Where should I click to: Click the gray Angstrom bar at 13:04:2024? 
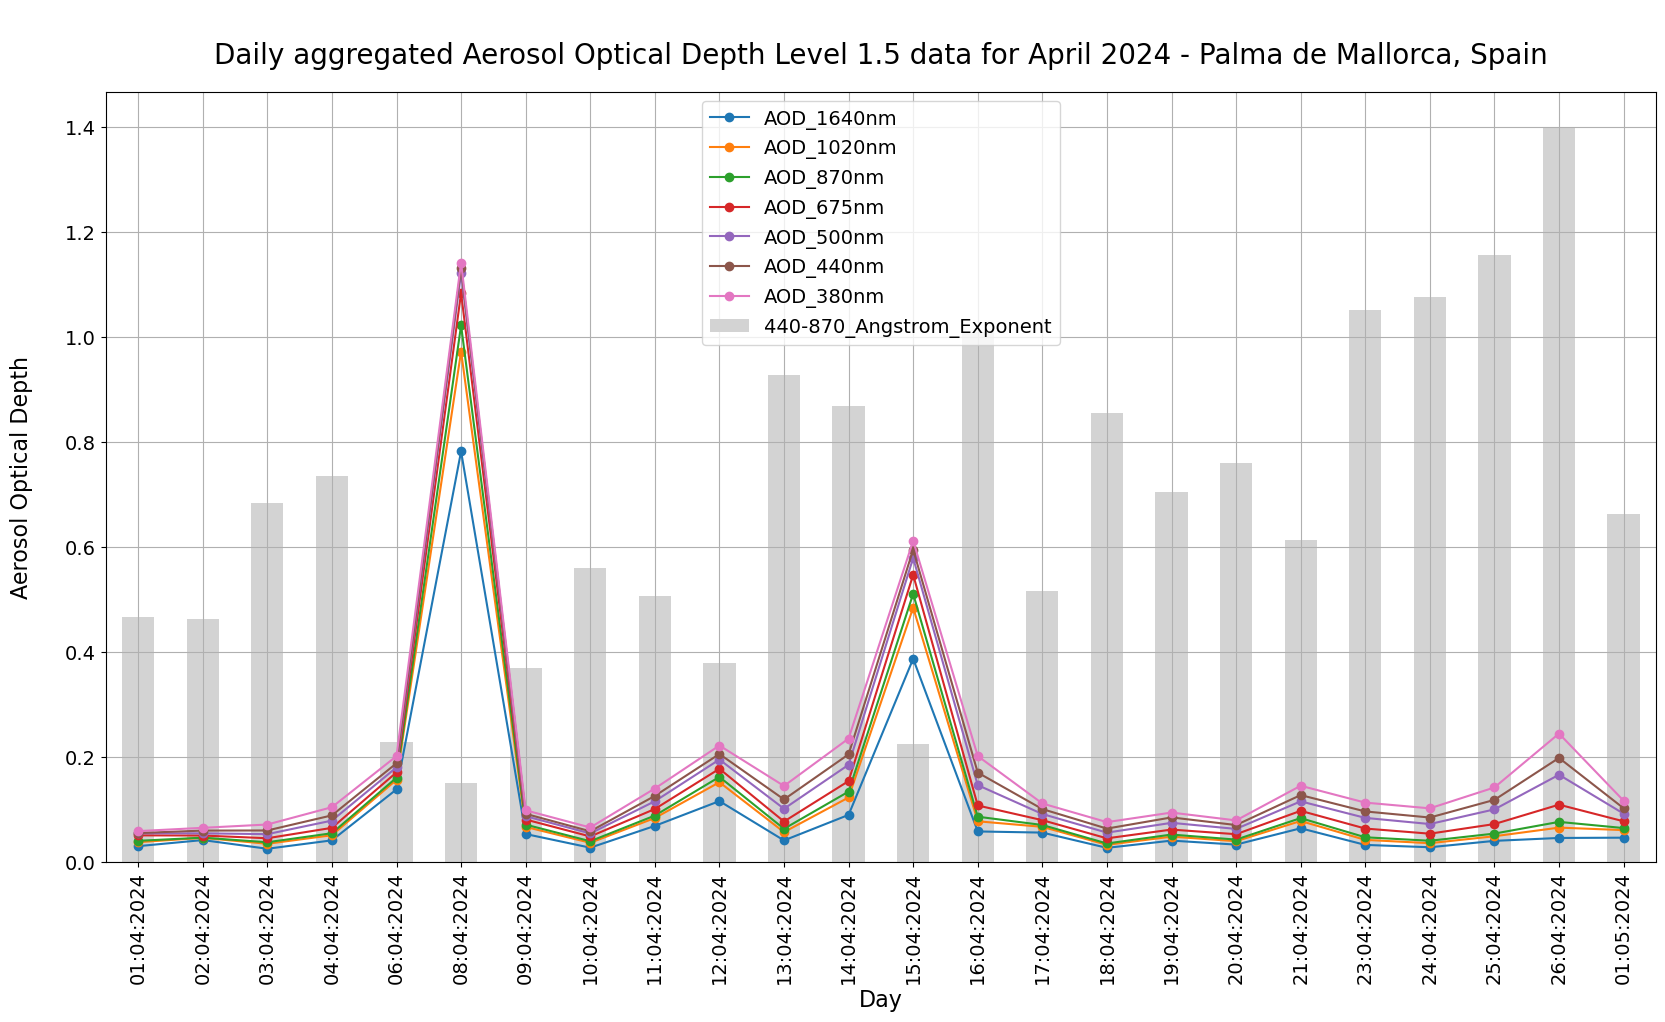click(x=784, y=618)
